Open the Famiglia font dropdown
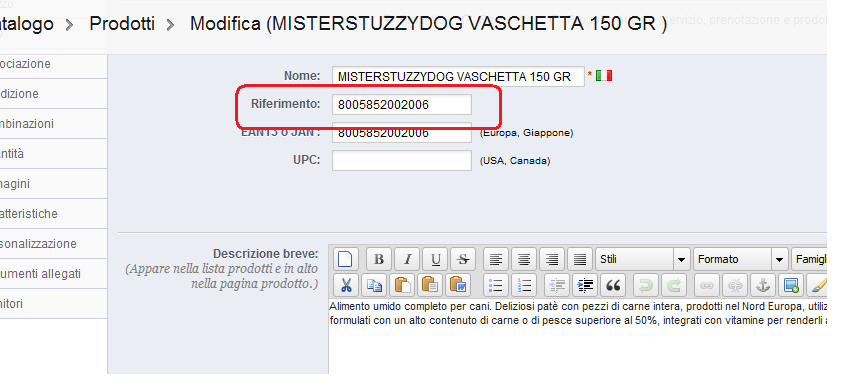This screenshot has width=851, height=385. (x=809, y=260)
